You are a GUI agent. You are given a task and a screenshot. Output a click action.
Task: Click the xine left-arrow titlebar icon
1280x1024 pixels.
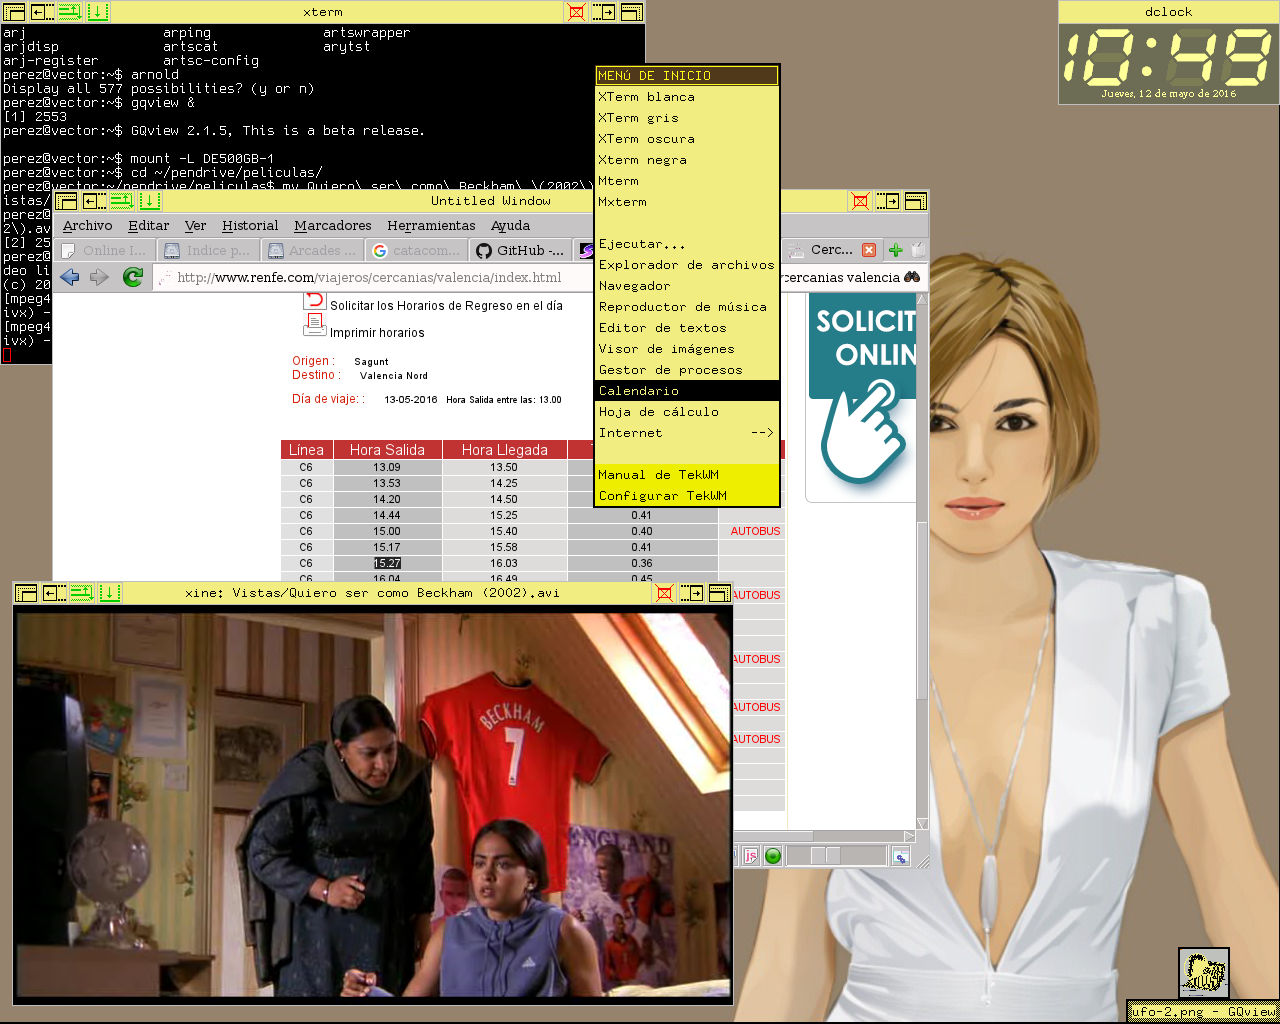pos(54,593)
